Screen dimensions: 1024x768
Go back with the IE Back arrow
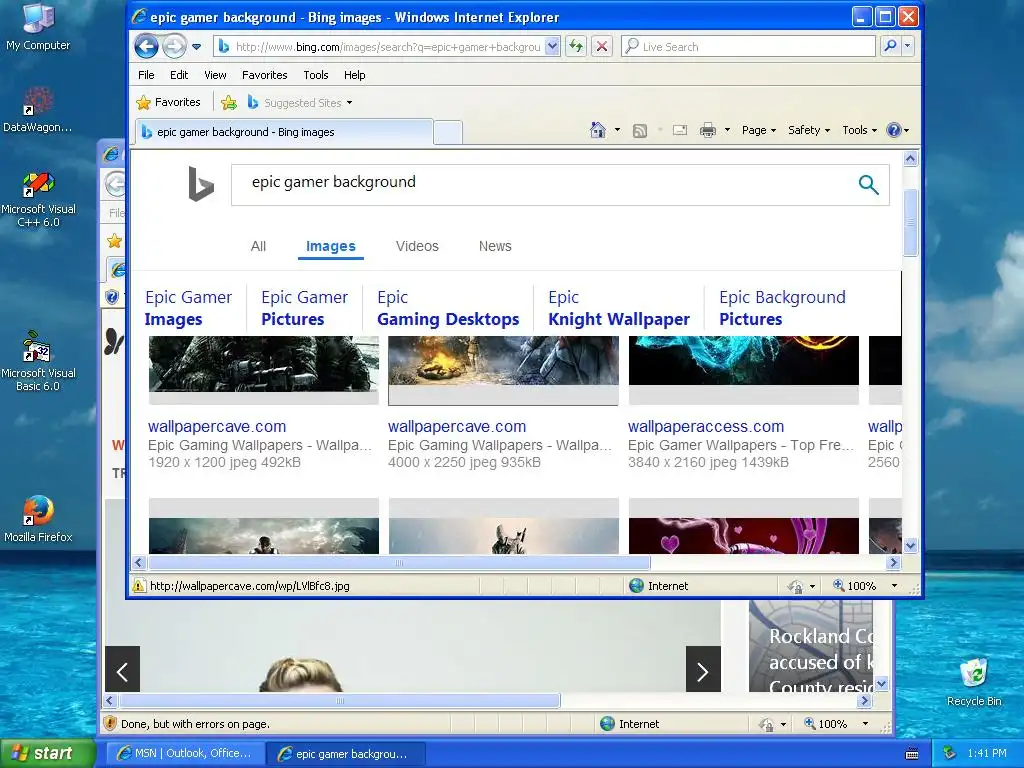146,46
